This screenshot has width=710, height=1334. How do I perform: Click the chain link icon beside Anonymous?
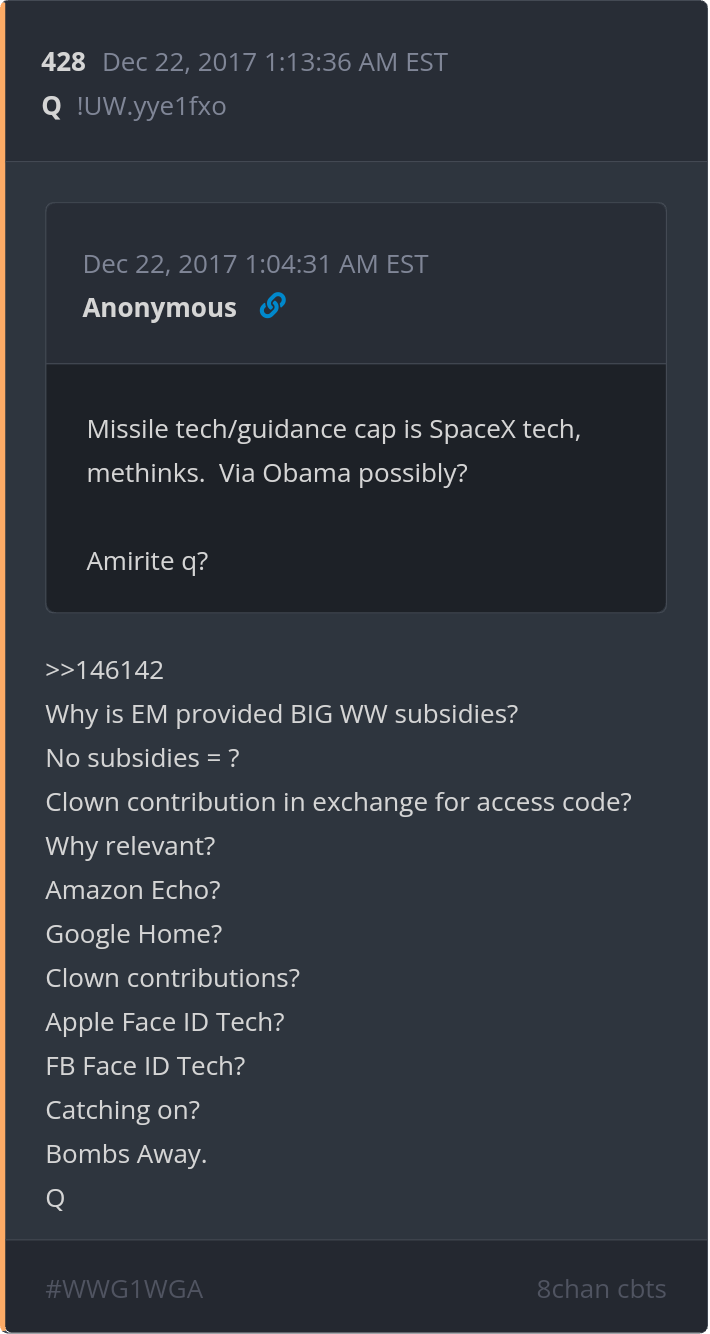coord(272,307)
